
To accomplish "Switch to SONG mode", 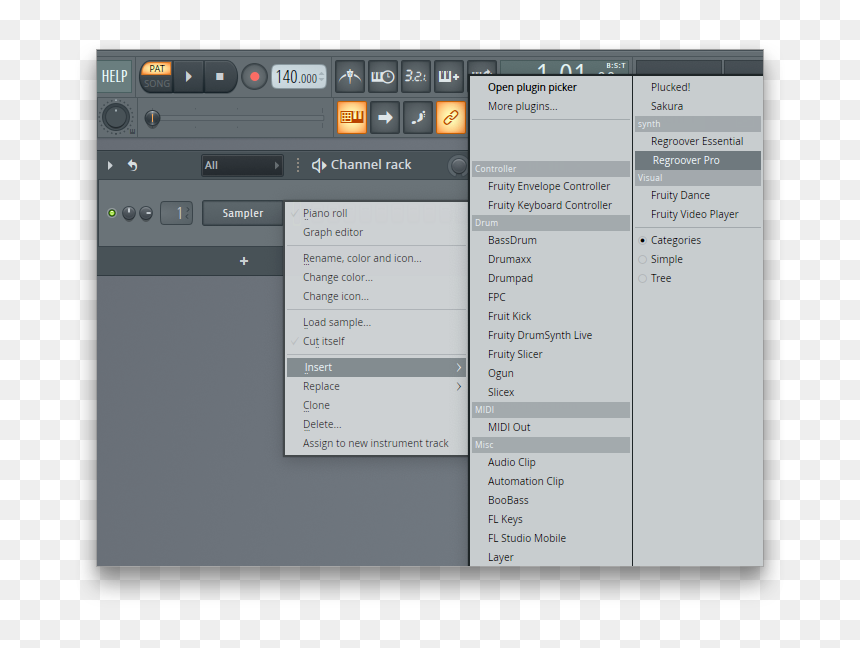I will pyautogui.click(x=157, y=83).
